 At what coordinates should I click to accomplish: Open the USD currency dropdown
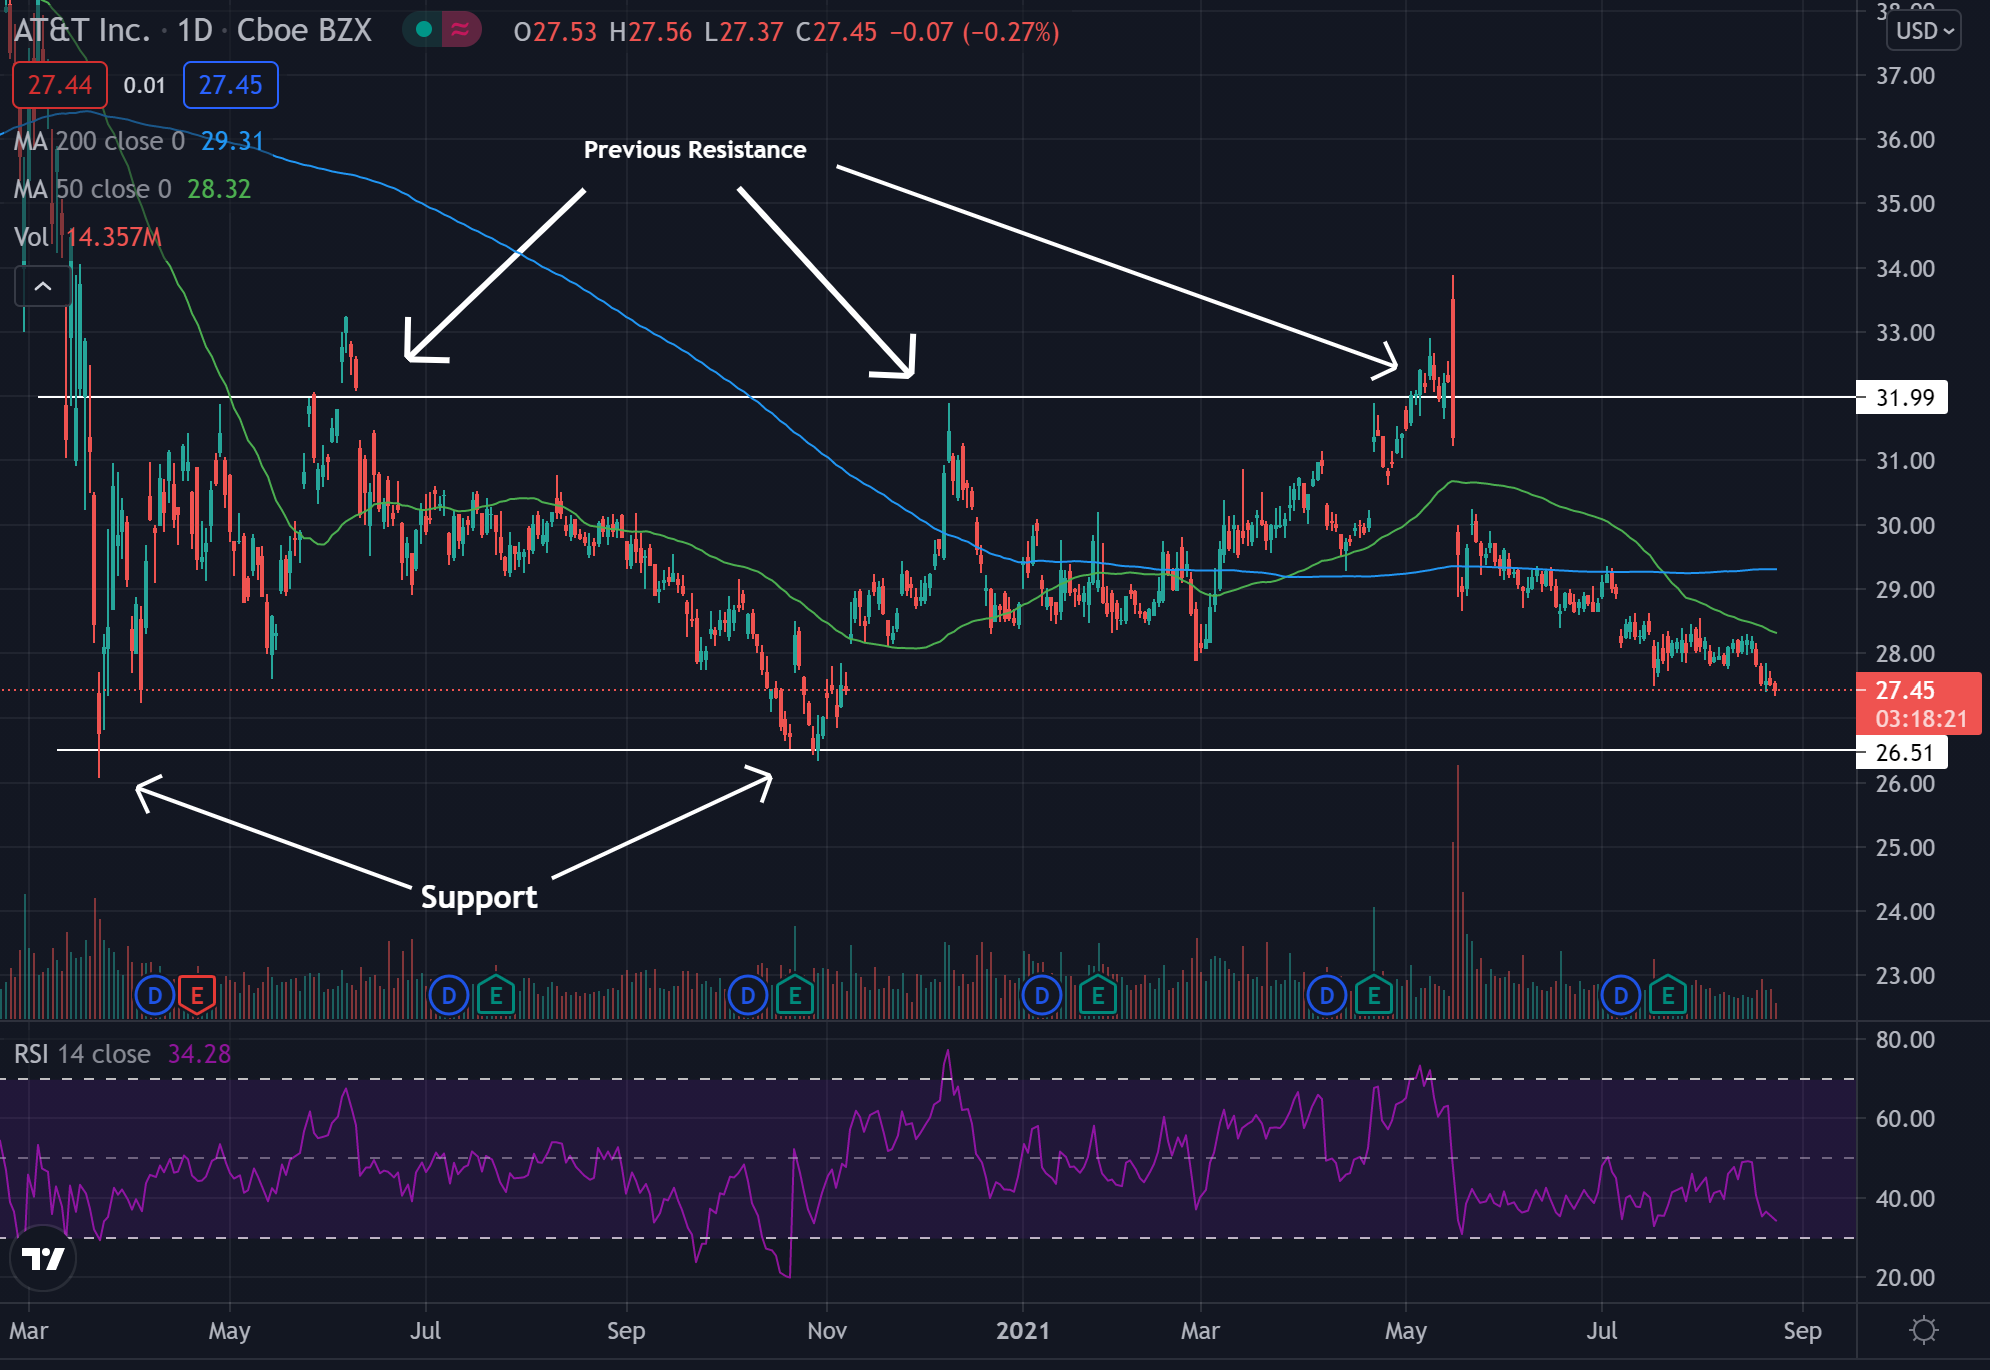pyautogui.click(x=1923, y=31)
